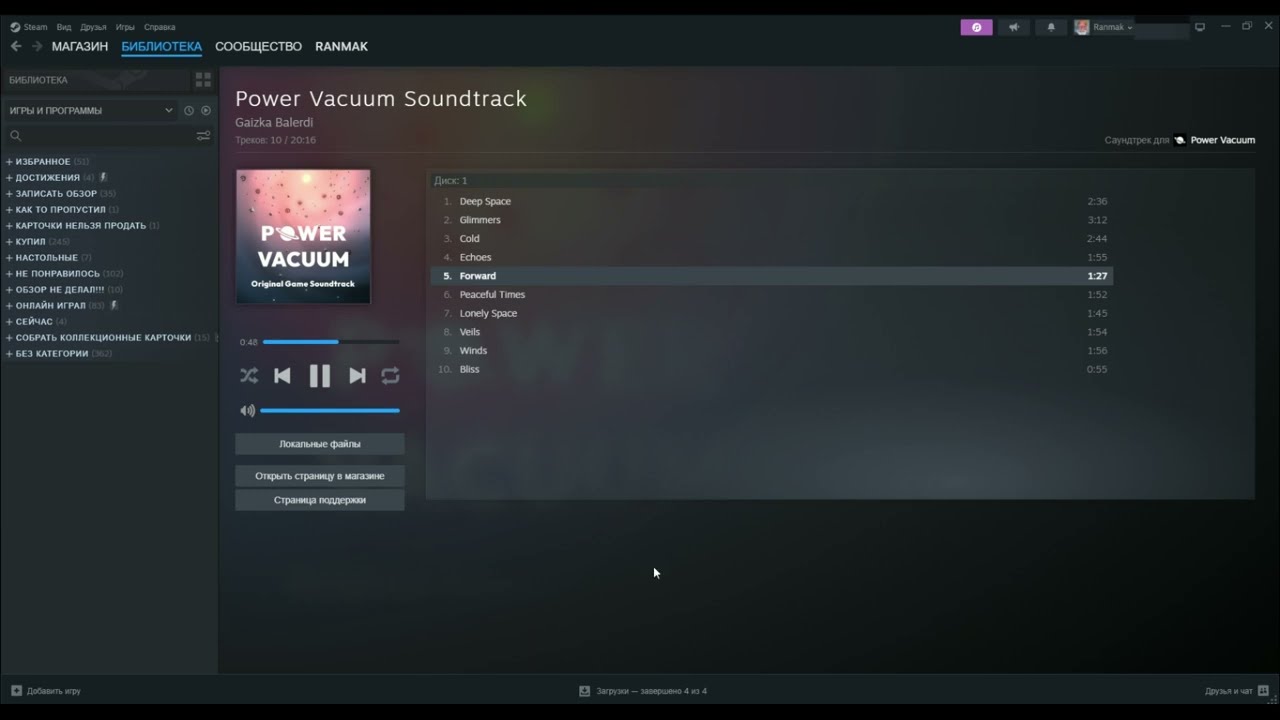Open the Ranmak account dropdown
The width and height of the screenshot is (1280, 720).
tap(1104, 27)
